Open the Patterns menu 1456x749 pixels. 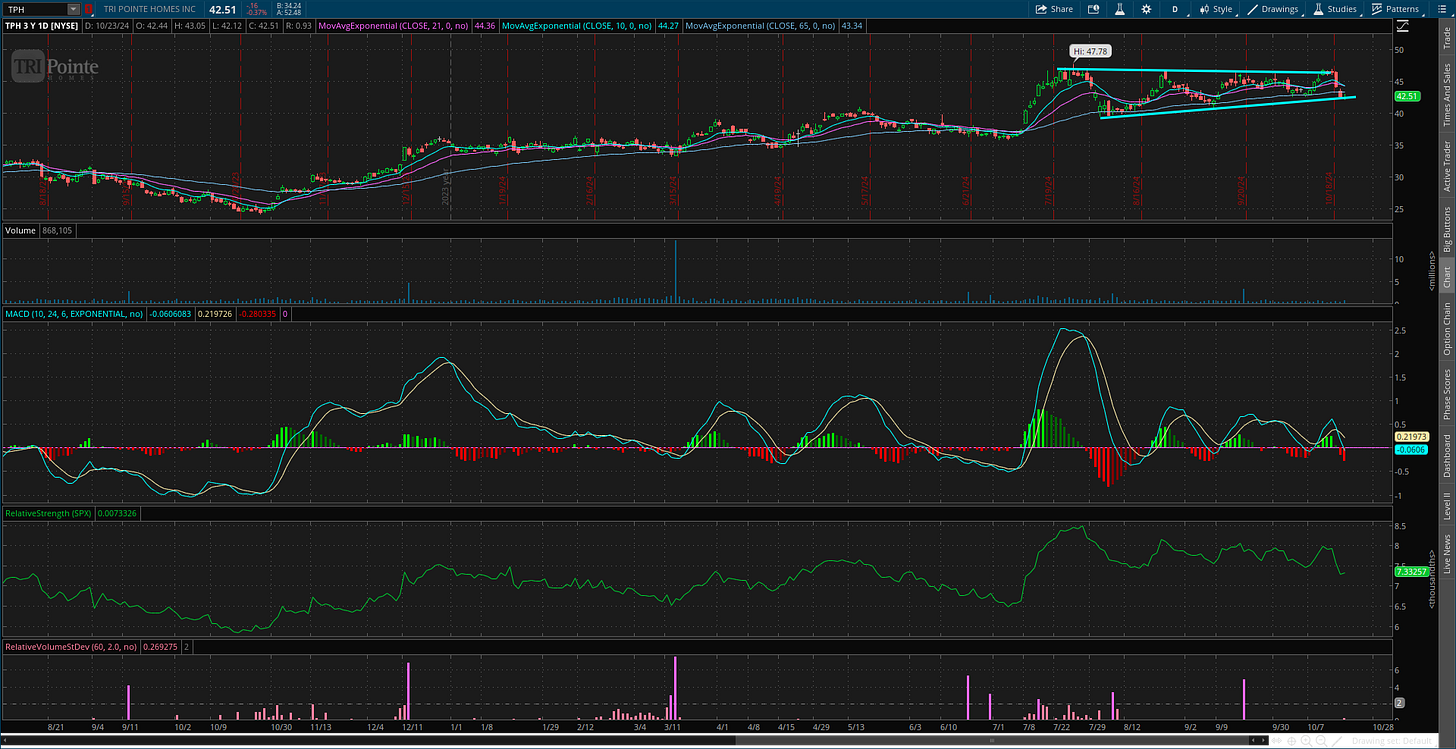(1398, 9)
